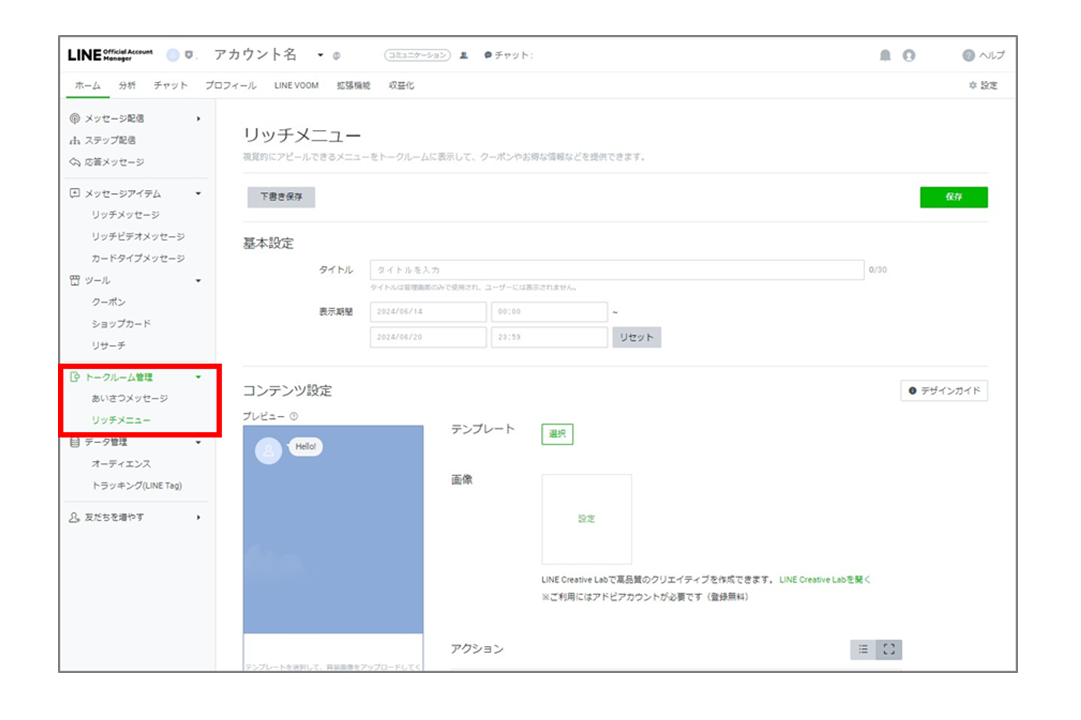
Task: Click the person icon next to コミュニケーション
Action: [x=464, y=55]
